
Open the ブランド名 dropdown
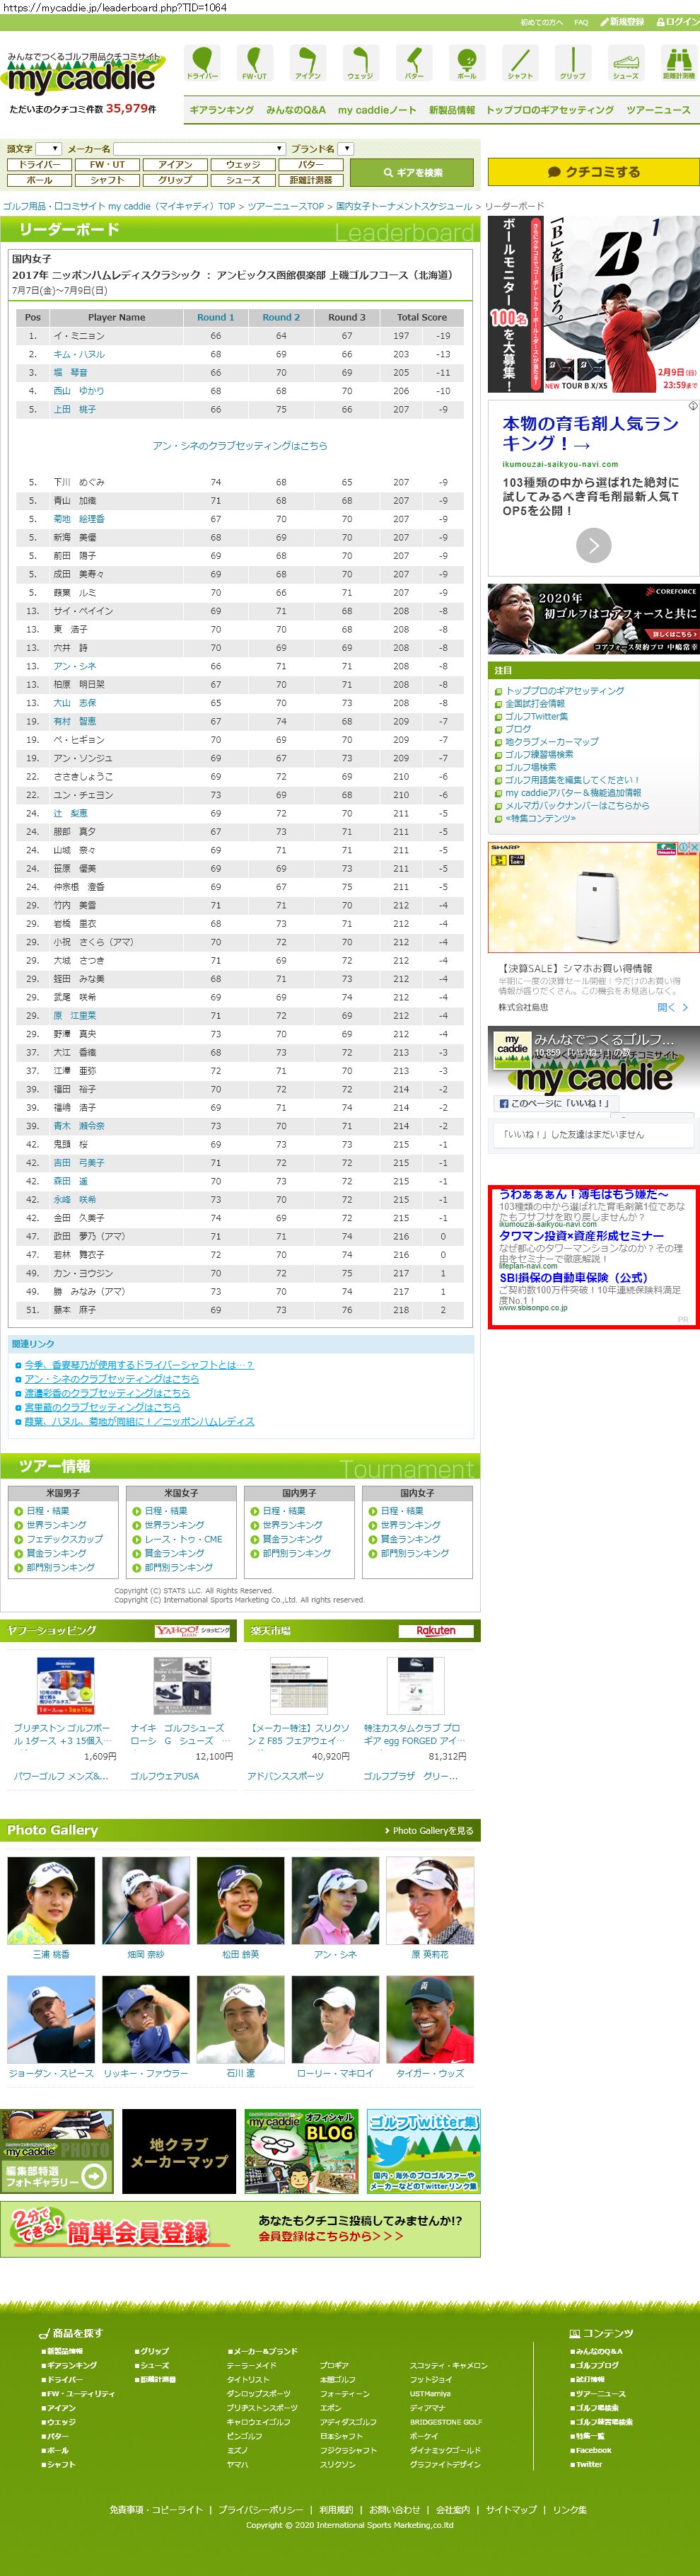tap(346, 148)
